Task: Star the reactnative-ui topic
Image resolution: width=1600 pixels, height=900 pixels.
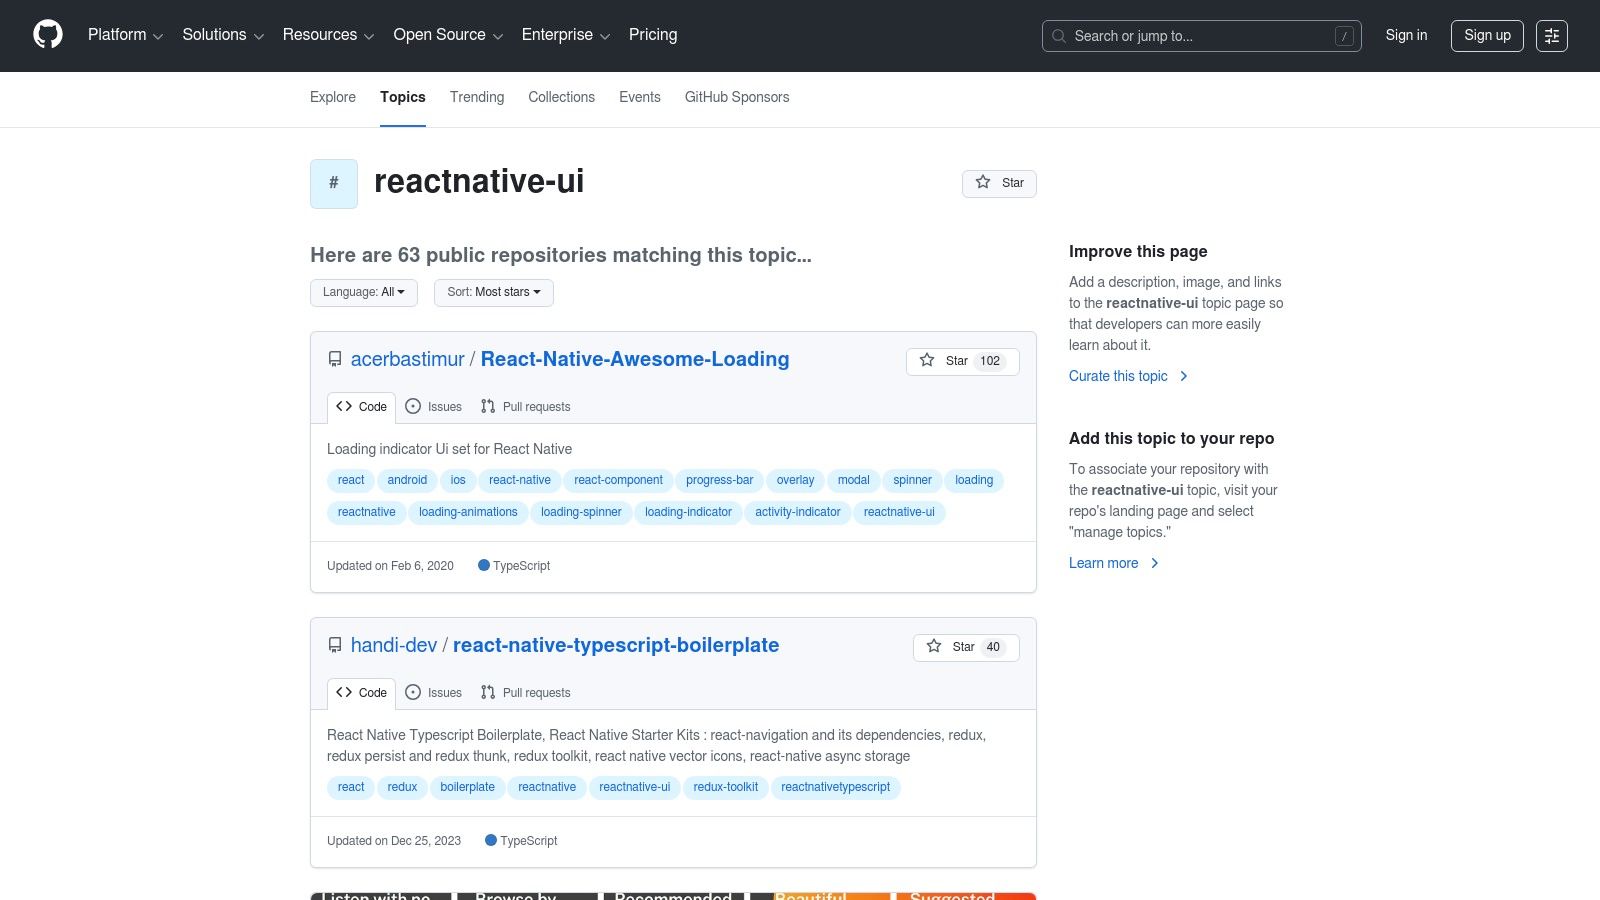Action: click(998, 183)
